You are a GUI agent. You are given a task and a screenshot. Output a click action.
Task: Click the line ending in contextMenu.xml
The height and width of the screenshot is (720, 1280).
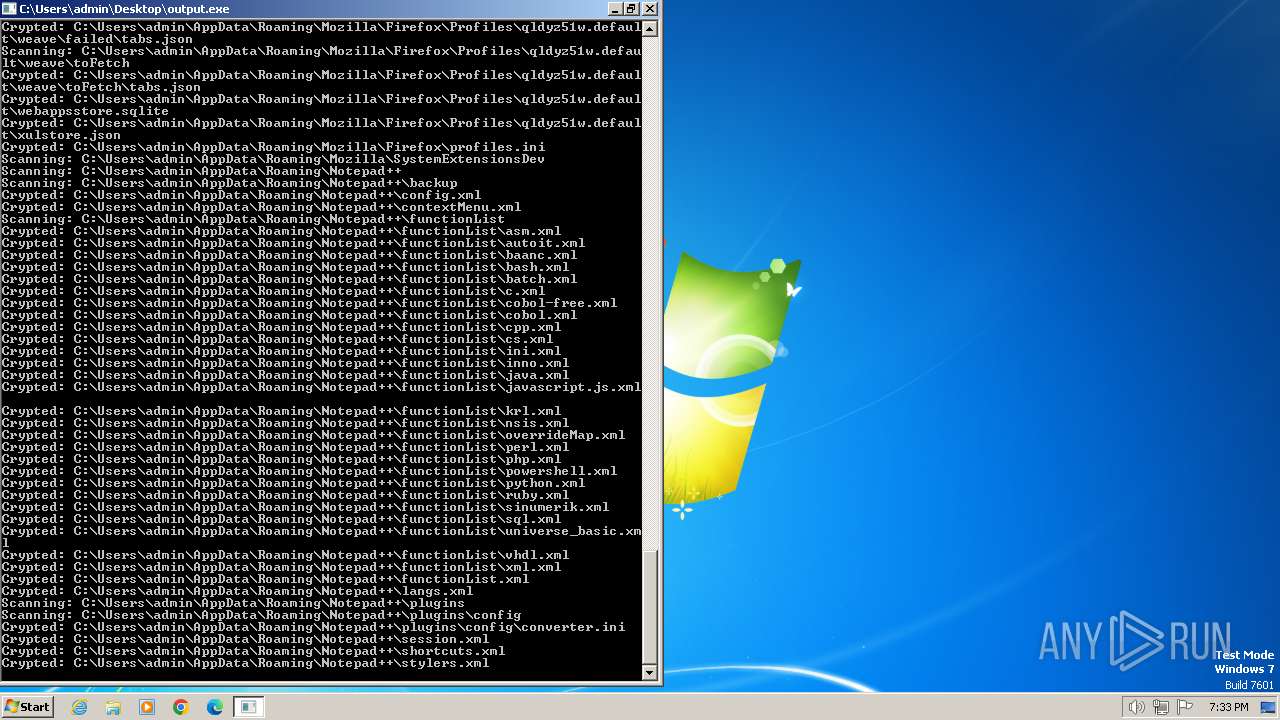pyautogui.click(x=261, y=207)
